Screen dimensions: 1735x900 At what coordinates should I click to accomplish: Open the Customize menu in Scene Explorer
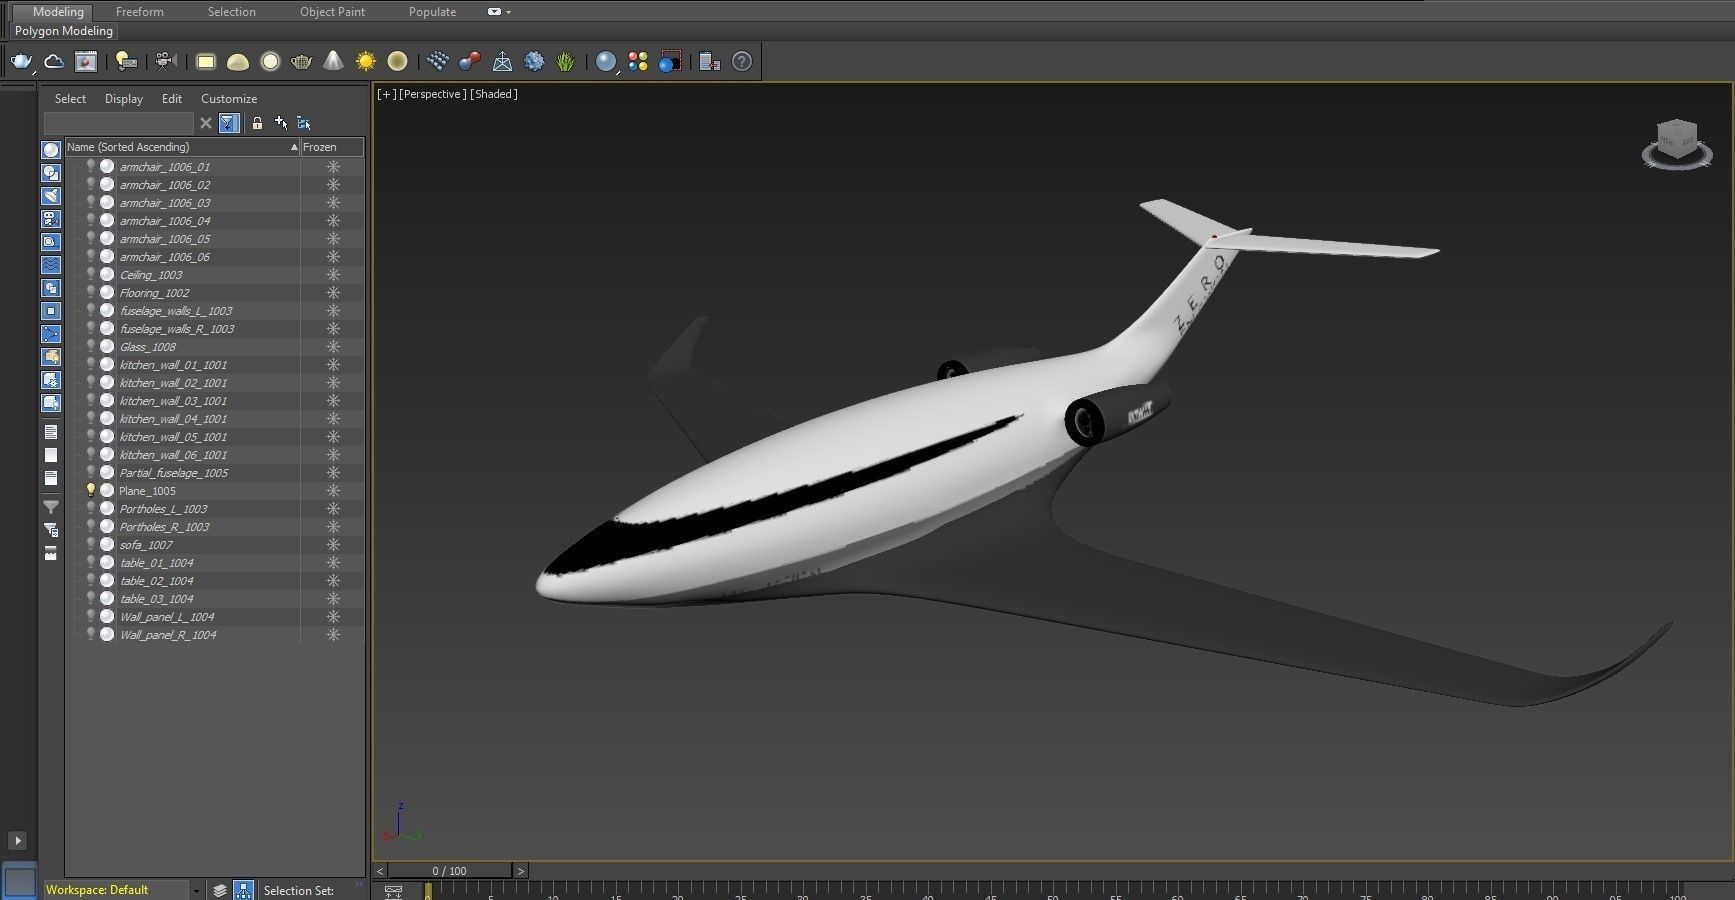pos(229,99)
